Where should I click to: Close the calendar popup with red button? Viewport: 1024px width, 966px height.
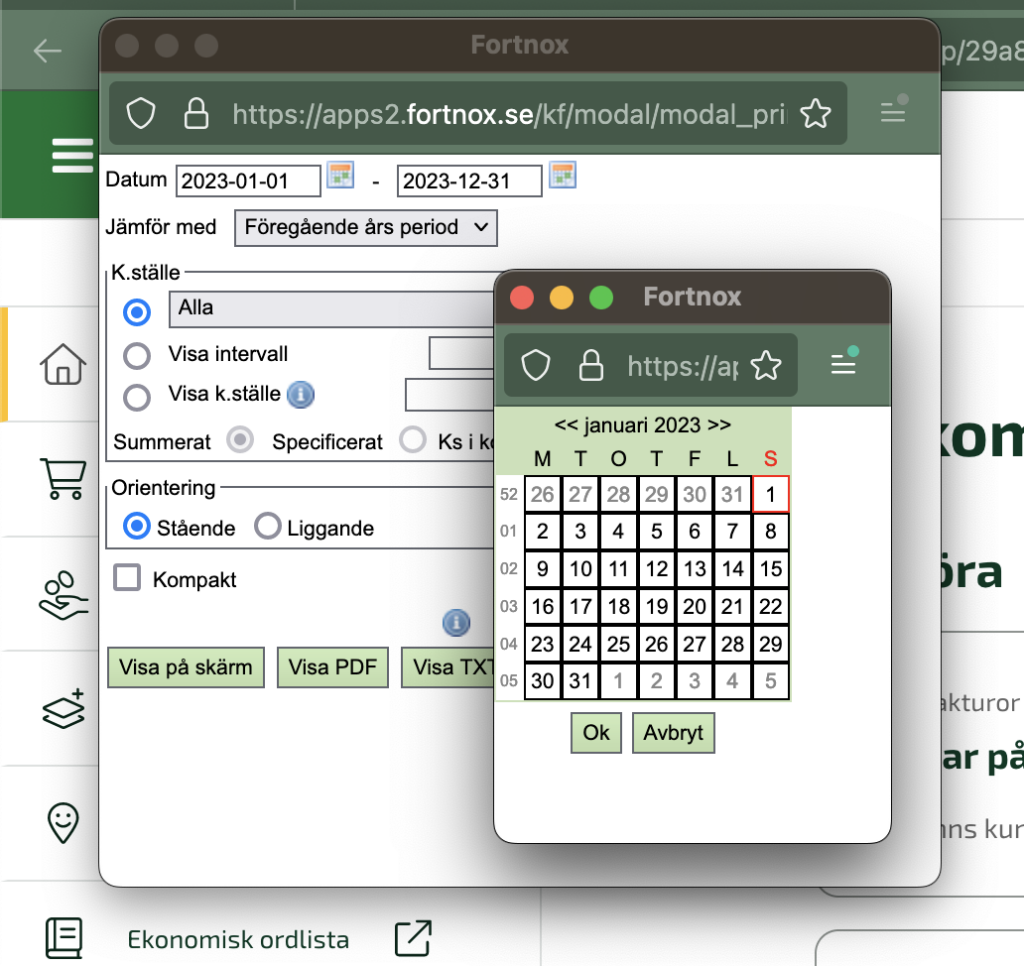[522, 297]
